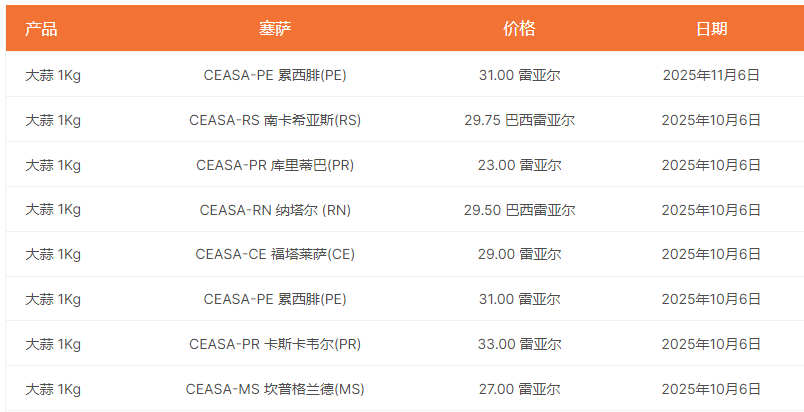Click the 29.50 巴西雷亚尔 price
The image size is (804, 412).
point(519,210)
